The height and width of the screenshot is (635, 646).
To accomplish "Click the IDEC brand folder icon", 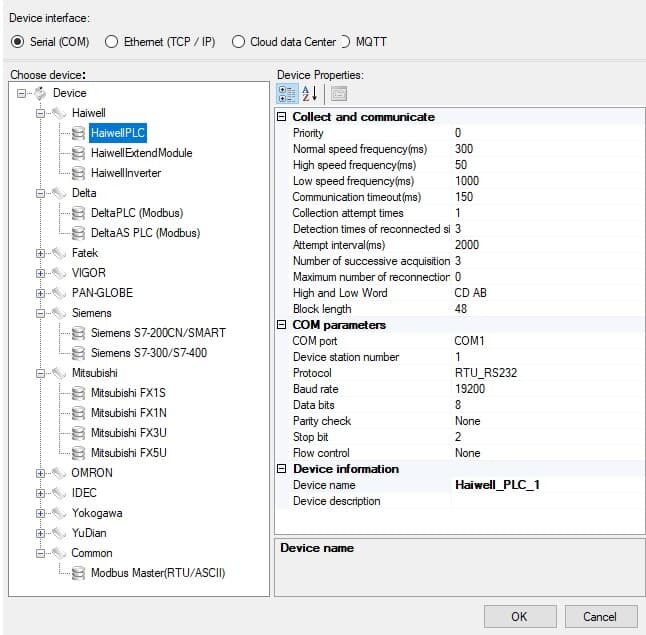I will (x=59, y=493).
